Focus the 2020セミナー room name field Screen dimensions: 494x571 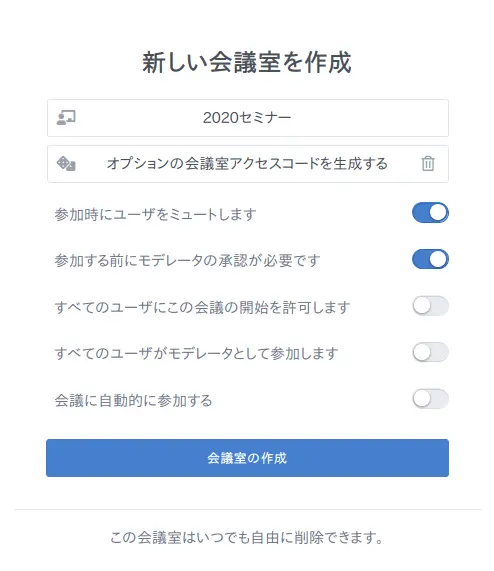[248, 118]
